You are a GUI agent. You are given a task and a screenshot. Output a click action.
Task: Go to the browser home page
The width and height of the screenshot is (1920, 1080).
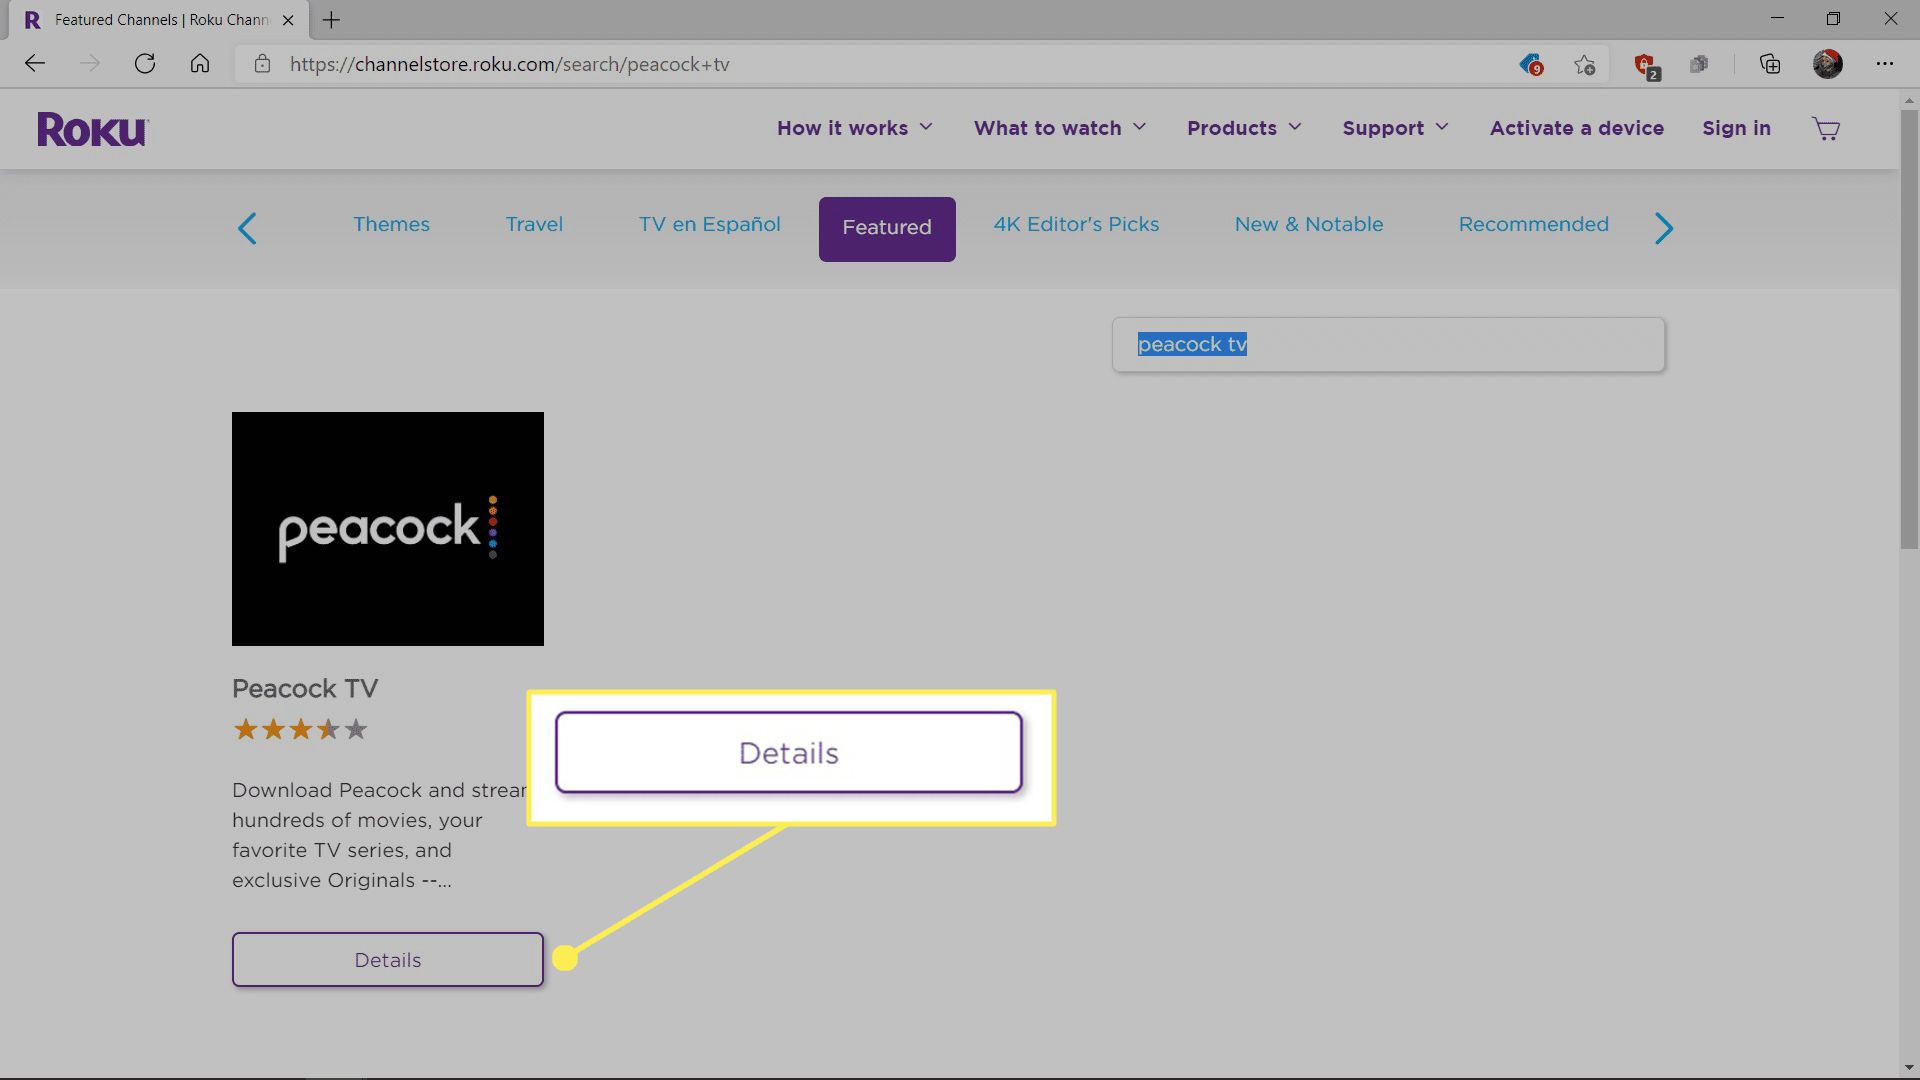click(x=200, y=64)
